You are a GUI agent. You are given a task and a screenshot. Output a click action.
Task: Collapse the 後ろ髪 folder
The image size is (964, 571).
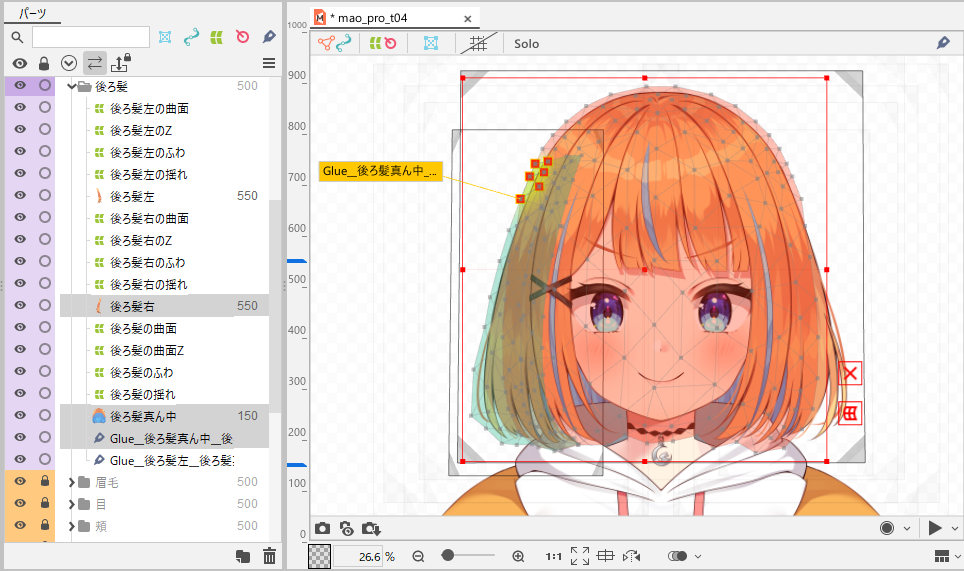tap(71, 86)
